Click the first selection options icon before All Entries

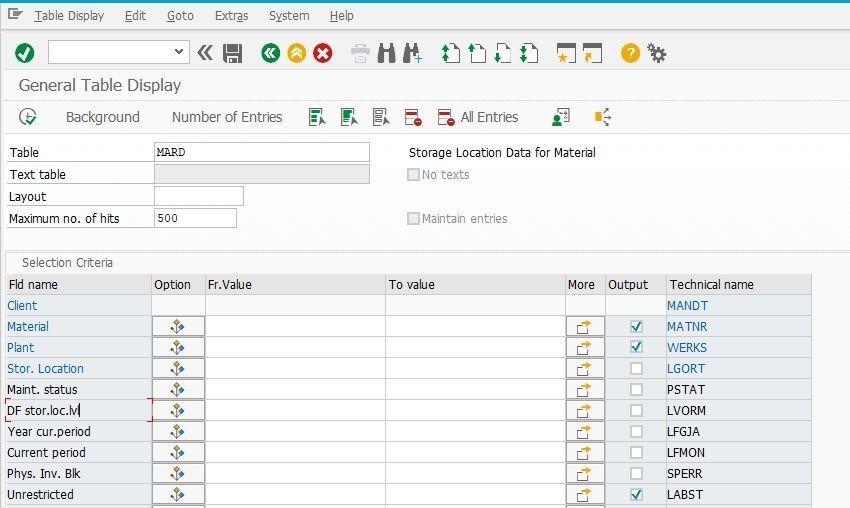click(x=317, y=117)
